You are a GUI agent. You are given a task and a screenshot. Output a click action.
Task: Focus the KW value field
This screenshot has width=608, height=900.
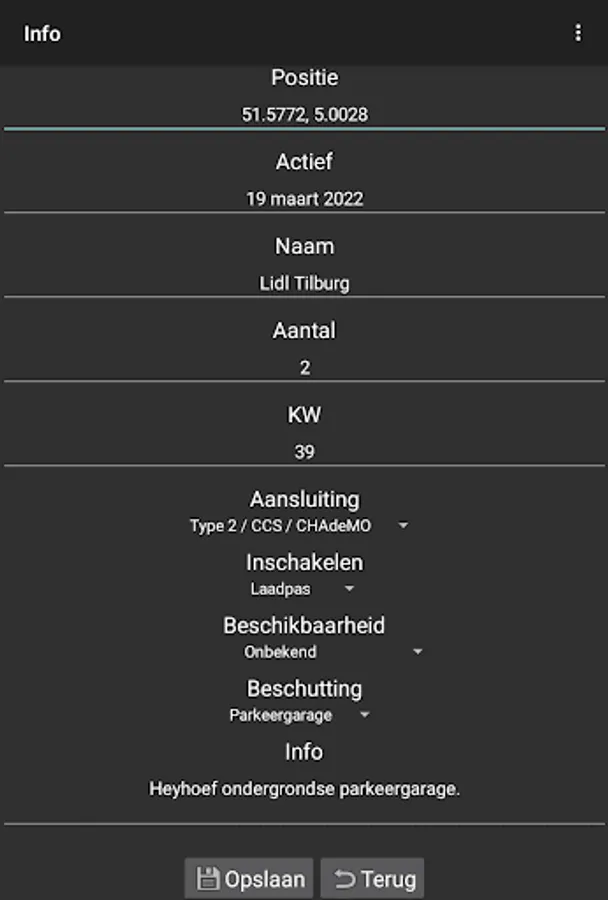[304, 451]
